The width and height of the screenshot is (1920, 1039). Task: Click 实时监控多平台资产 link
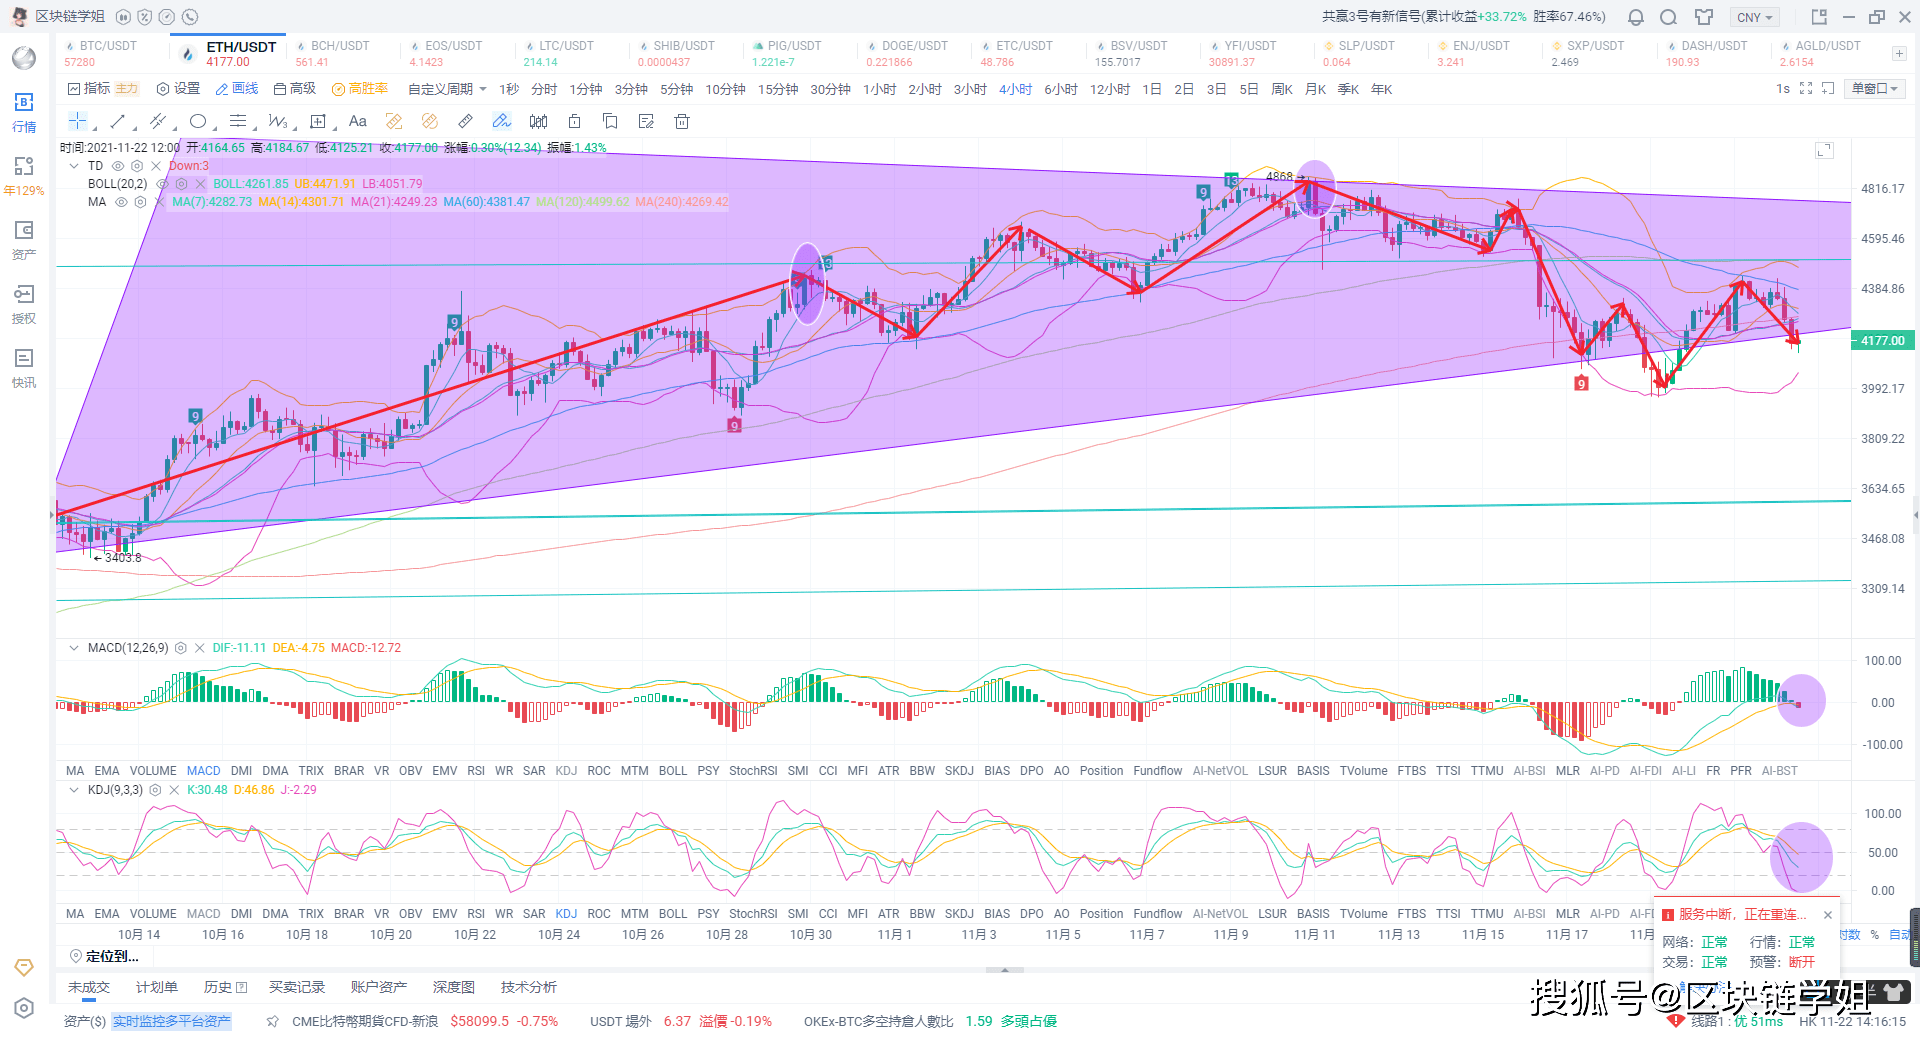(171, 1021)
